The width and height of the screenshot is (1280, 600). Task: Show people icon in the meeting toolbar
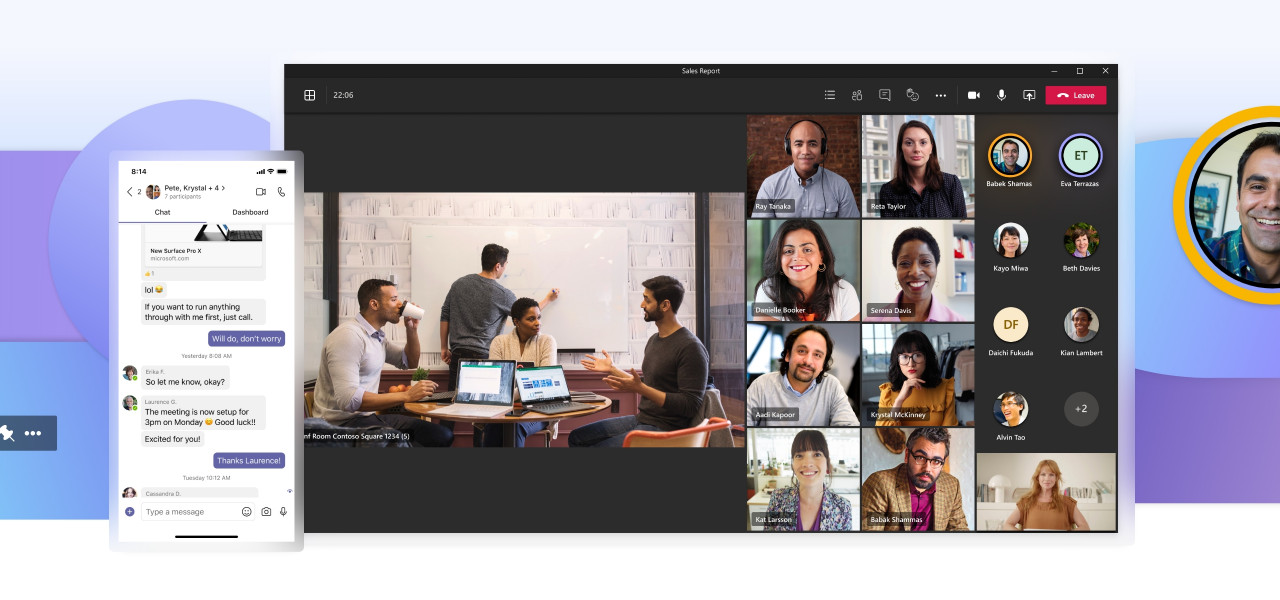(857, 95)
